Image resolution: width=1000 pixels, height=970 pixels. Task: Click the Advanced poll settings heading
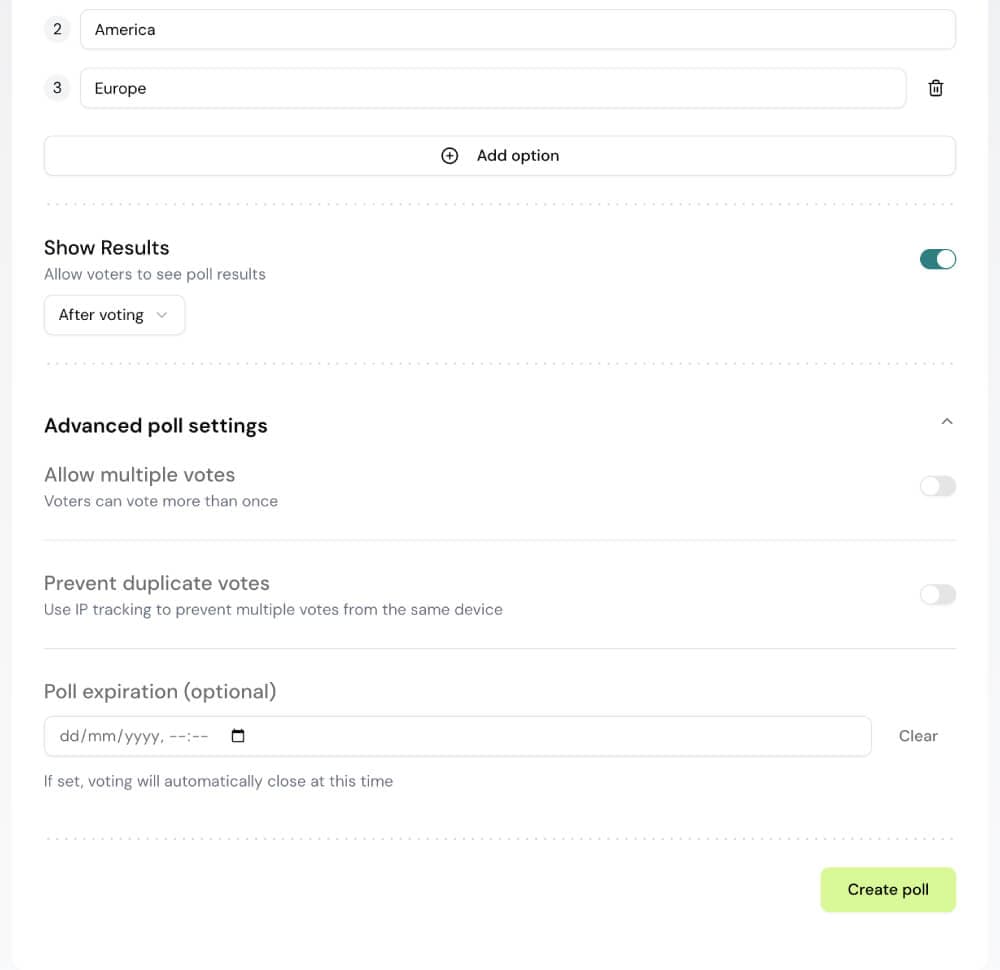[x=156, y=425]
